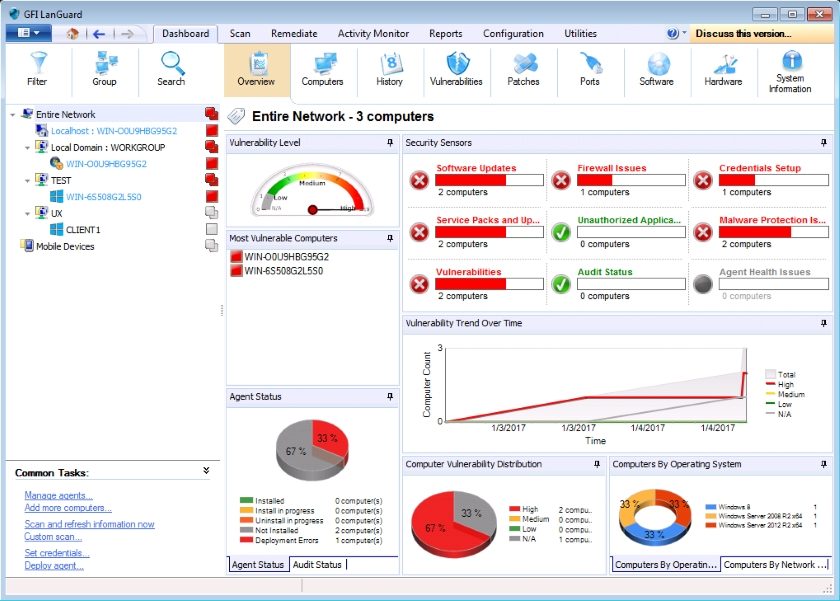
Task: Open the Ports view
Action: [590, 70]
